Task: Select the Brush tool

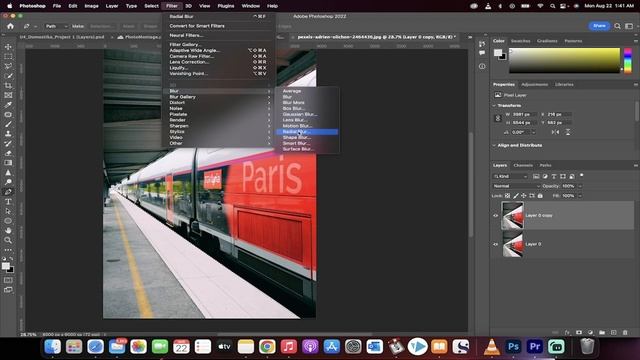Action: click(8, 124)
